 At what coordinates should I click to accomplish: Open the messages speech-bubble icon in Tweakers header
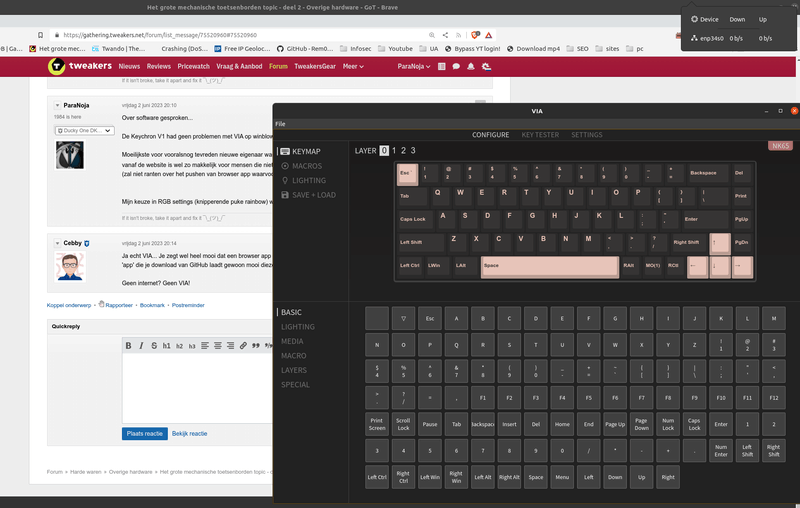click(456, 66)
